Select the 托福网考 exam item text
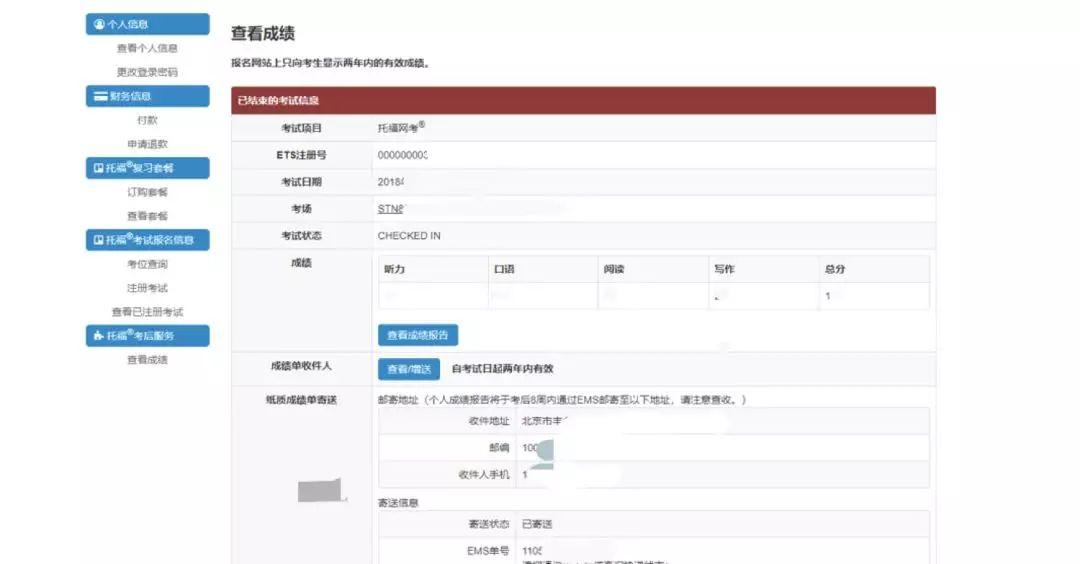This screenshot has height=564, width=1080. pos(401,127)
